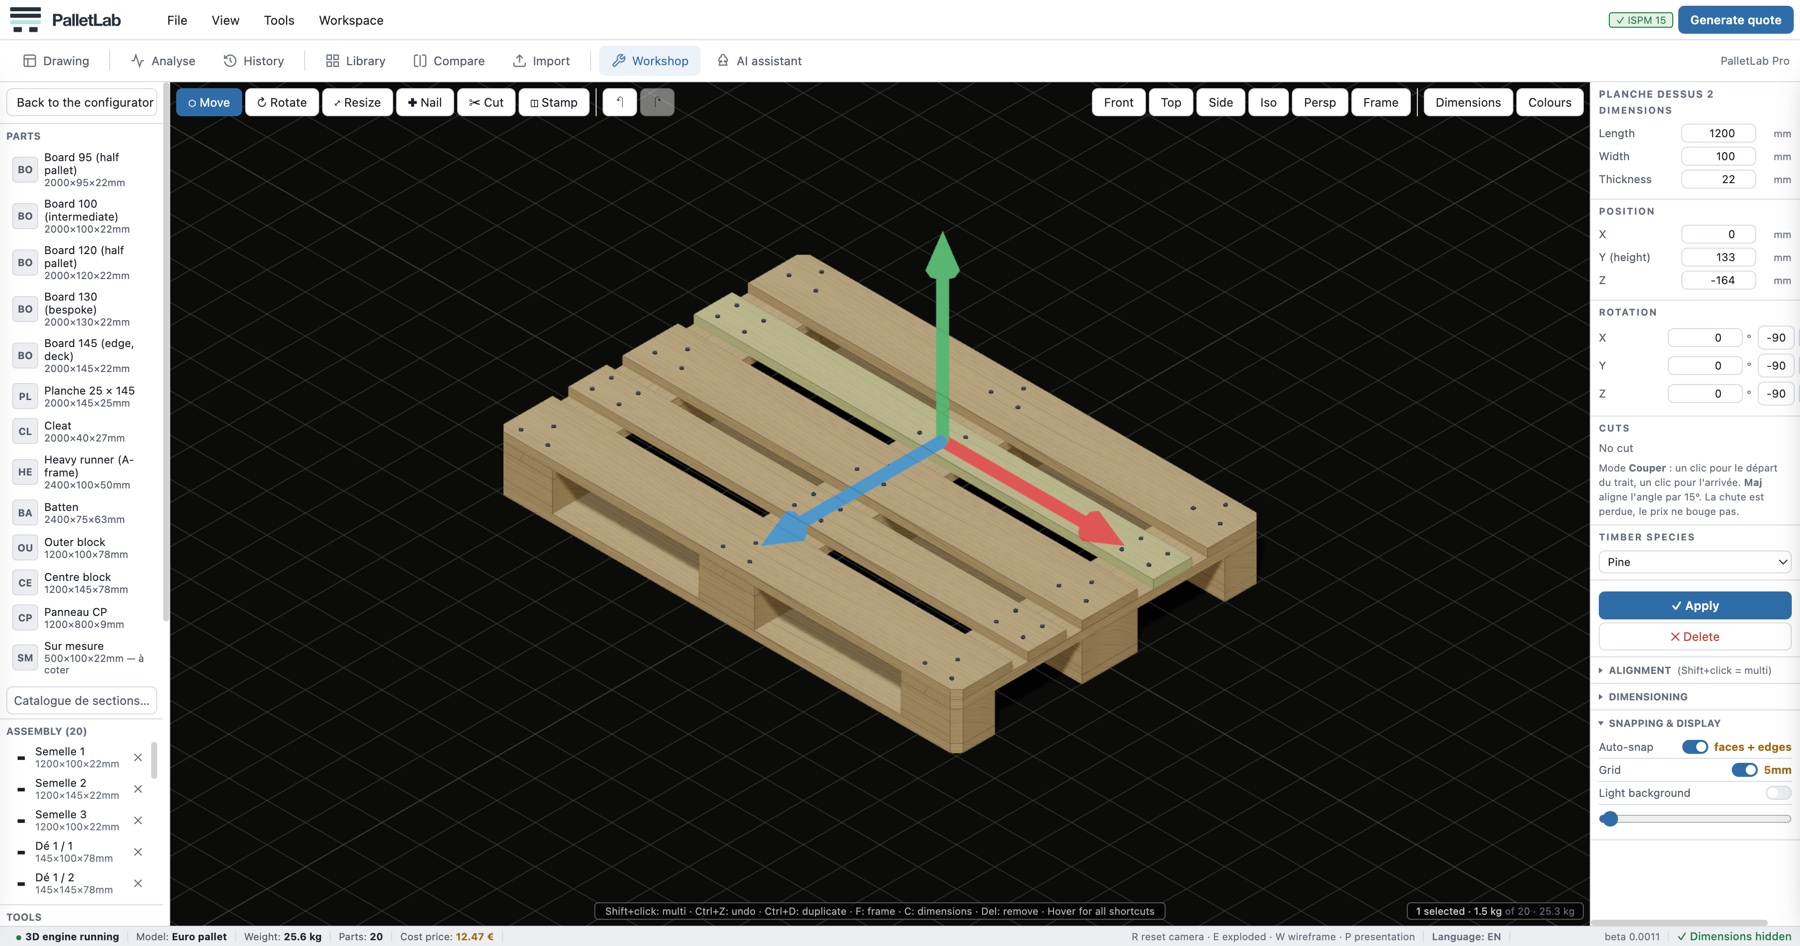Go to the AI assistant tab
This screenshot has height=946, width=1800.
pyautogui.click(x=759, y=61)
